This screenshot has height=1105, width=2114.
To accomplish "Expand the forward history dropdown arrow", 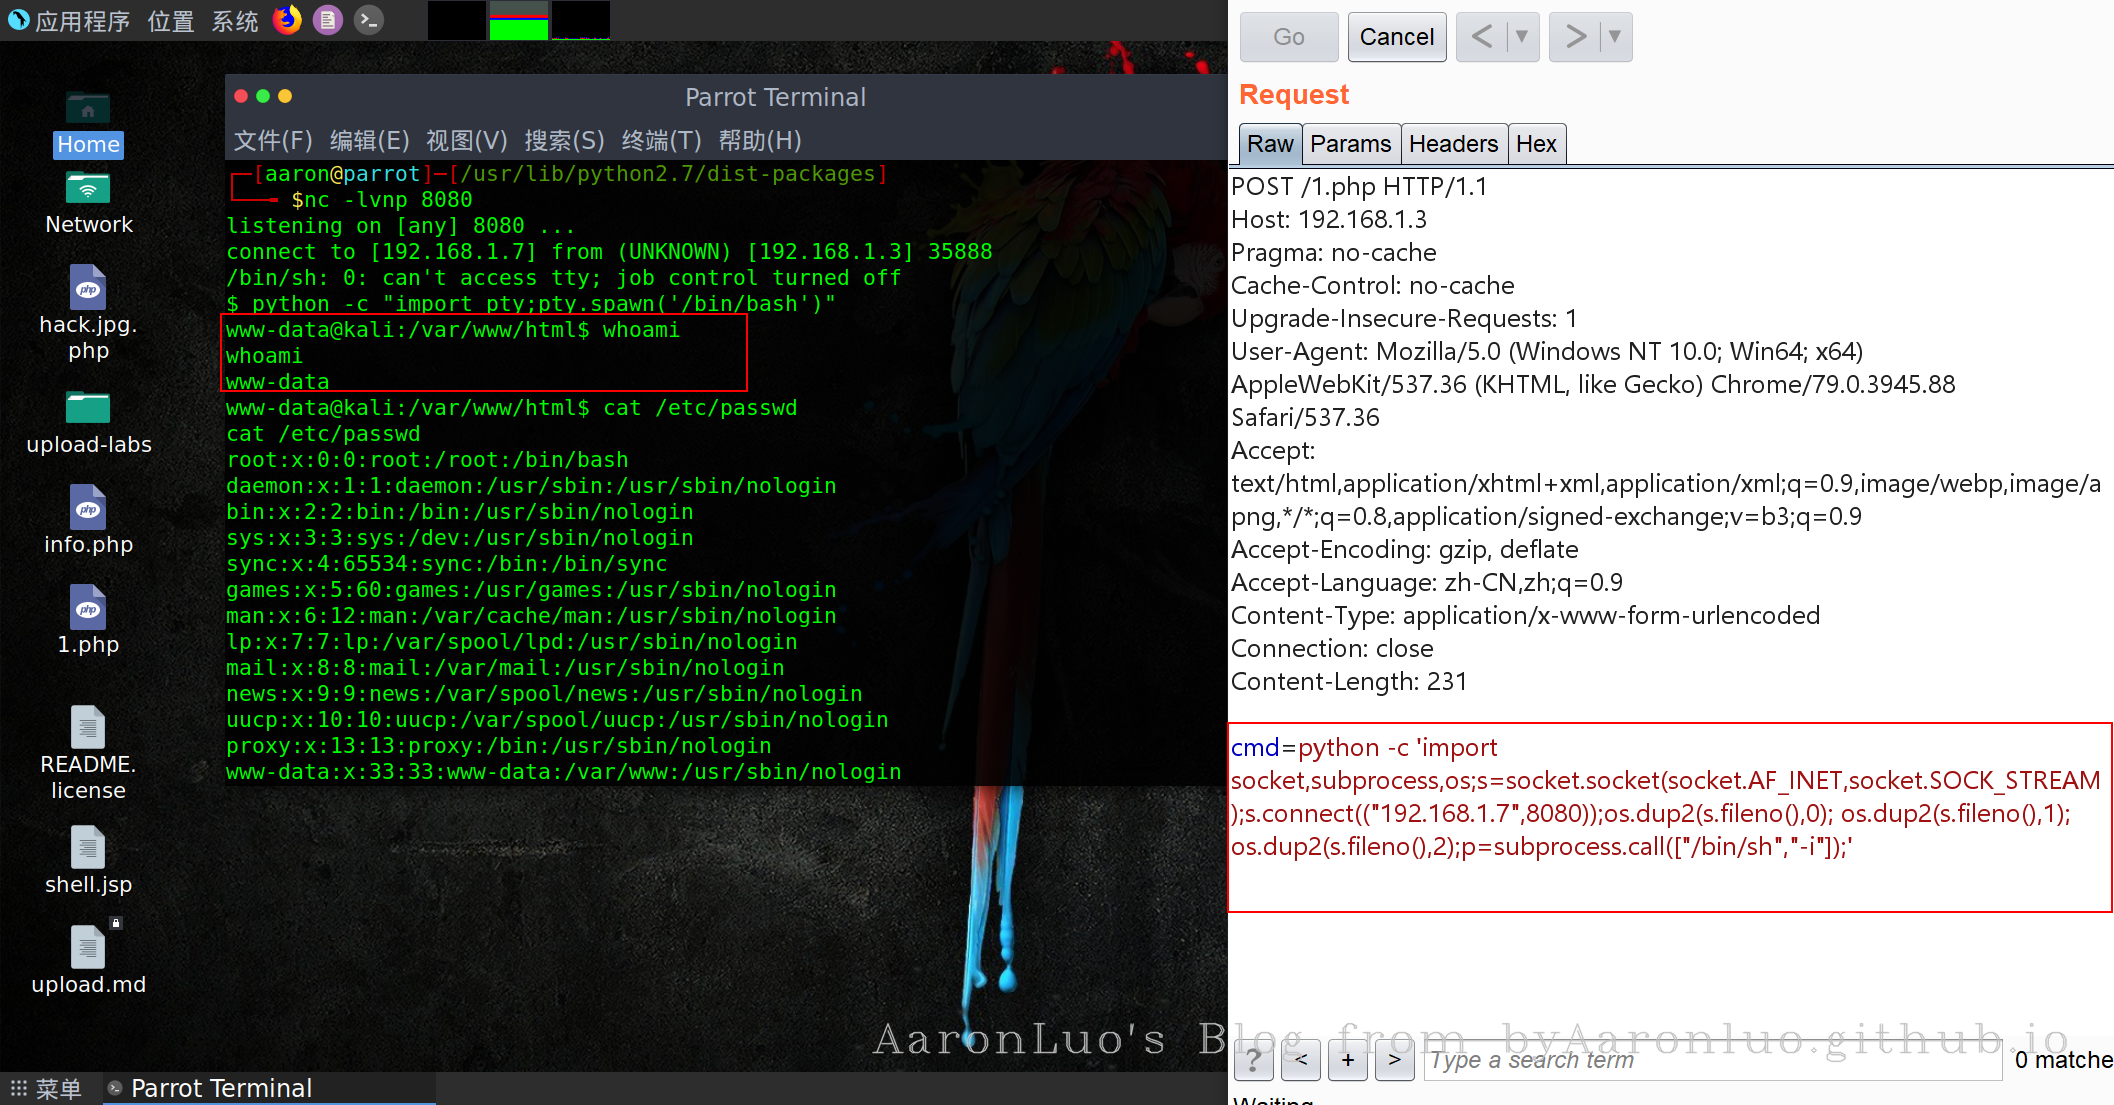I will [x=1614, y=37].
